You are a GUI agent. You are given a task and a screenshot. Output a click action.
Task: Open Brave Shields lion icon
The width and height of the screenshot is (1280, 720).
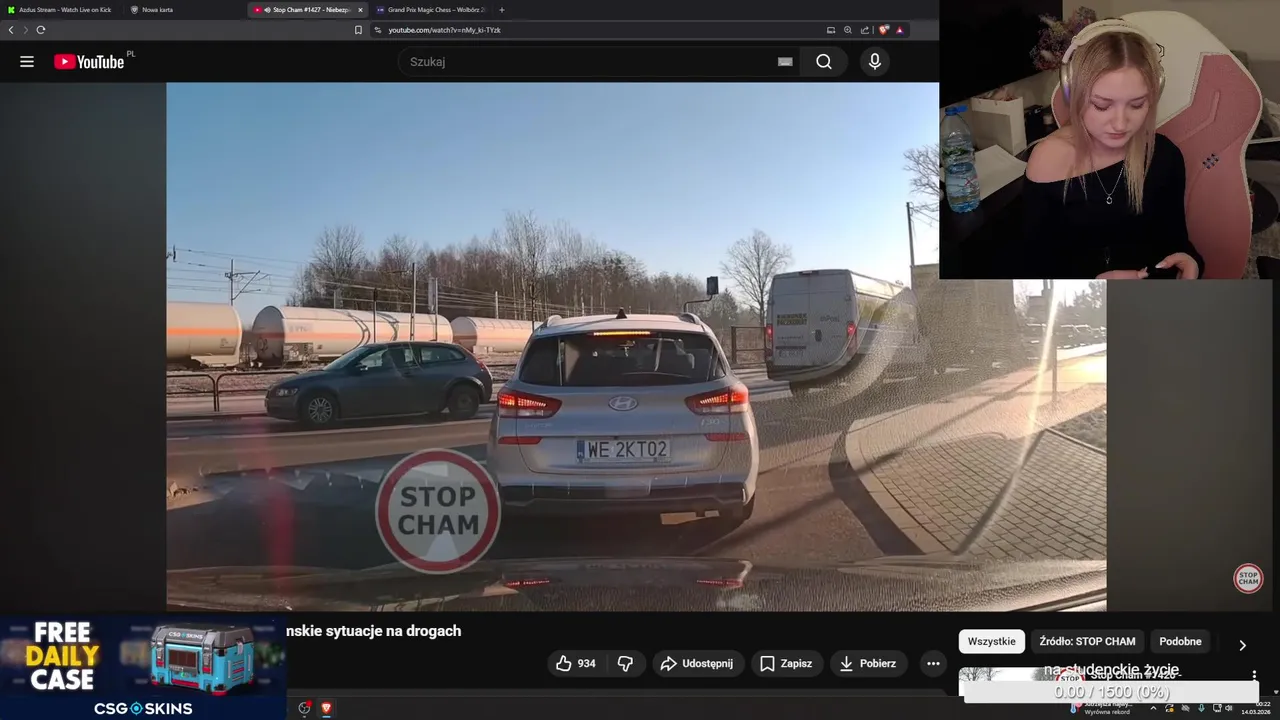point(883,30)
